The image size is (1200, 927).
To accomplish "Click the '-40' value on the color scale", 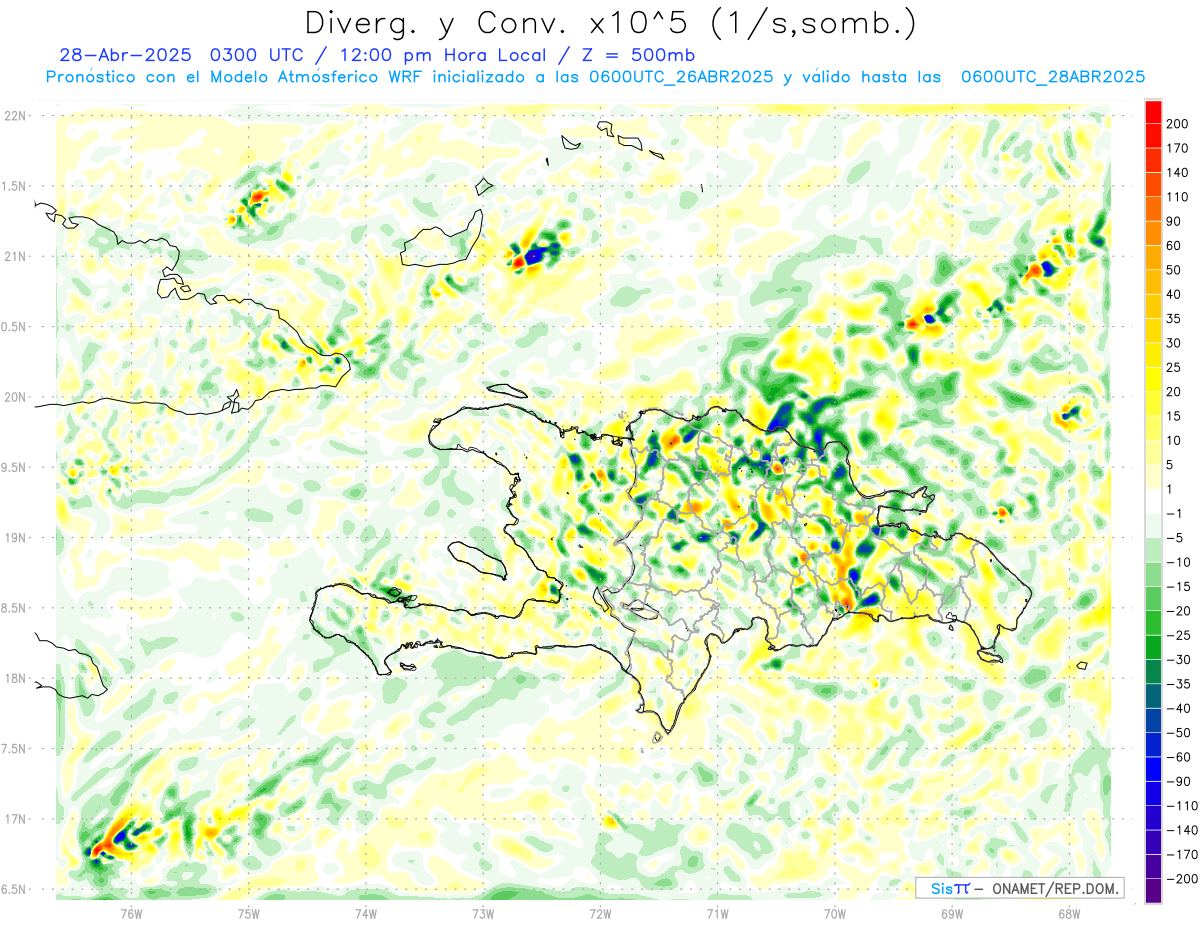I will (1177, 709).
